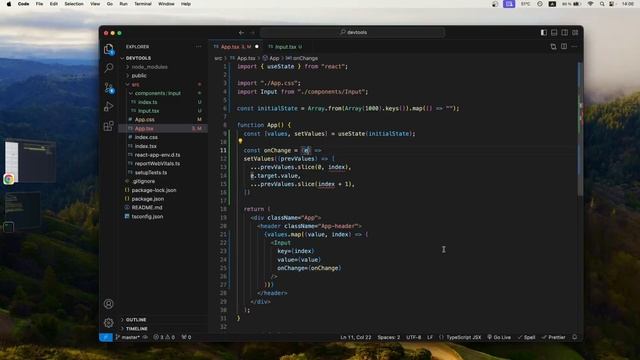Open the Search view in the activity bar

tap(109, 68)
